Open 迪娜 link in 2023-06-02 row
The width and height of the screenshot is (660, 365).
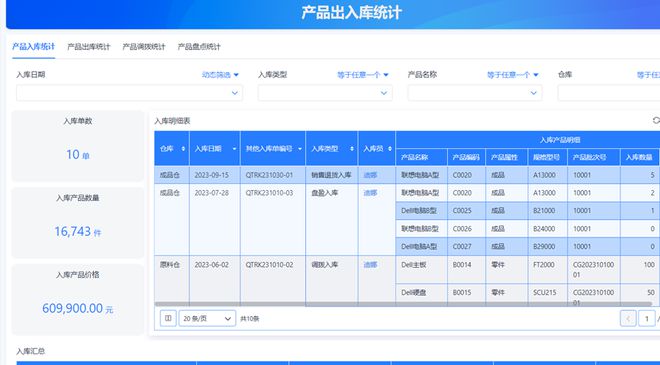(x=370, y=265)
